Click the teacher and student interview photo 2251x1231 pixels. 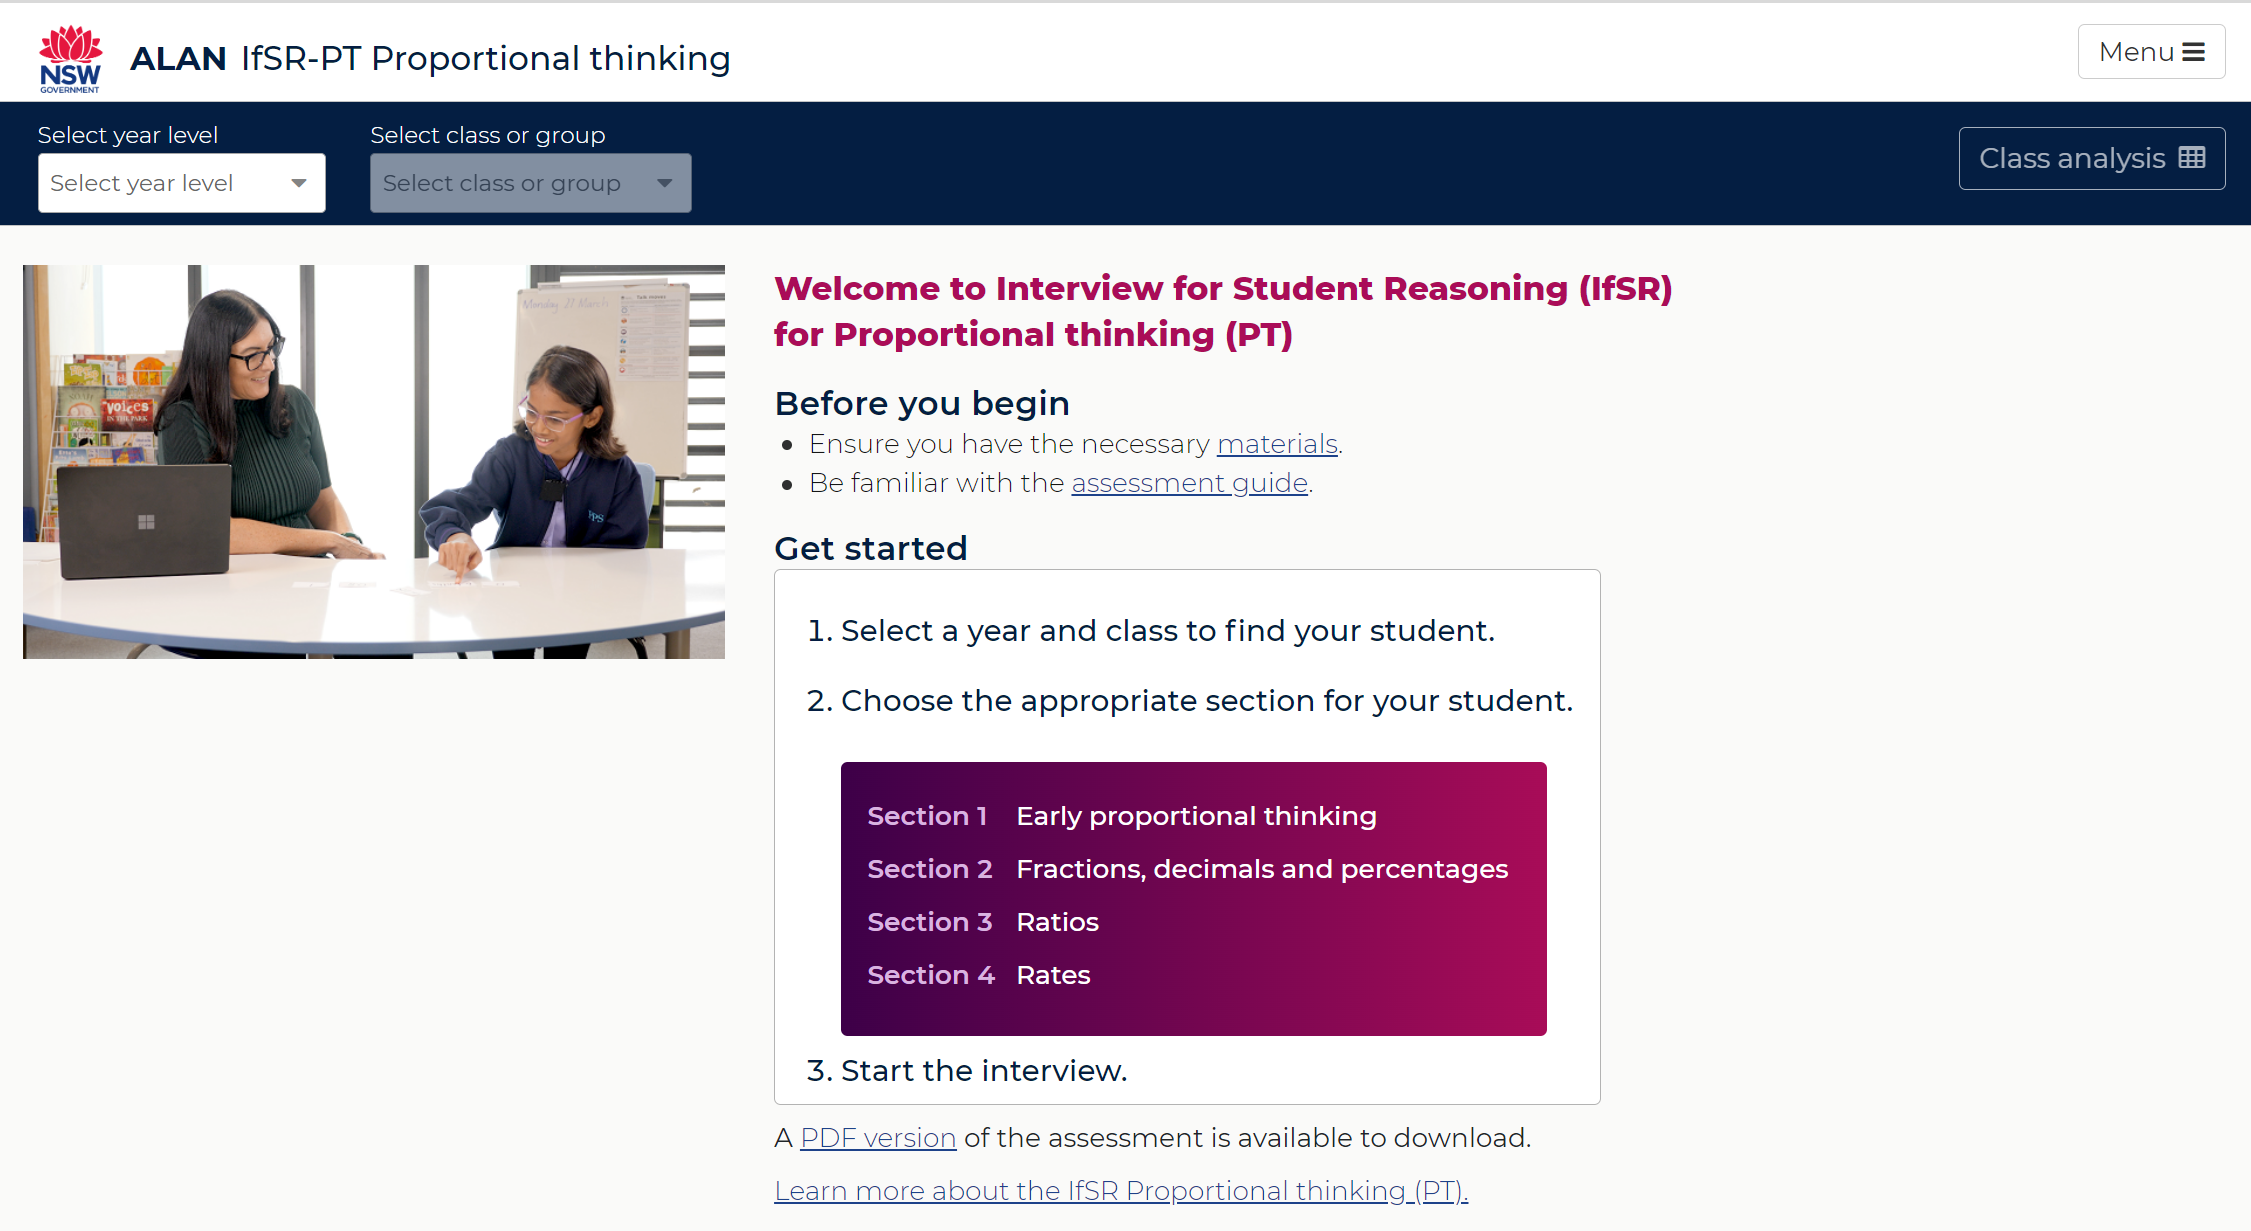374,461
